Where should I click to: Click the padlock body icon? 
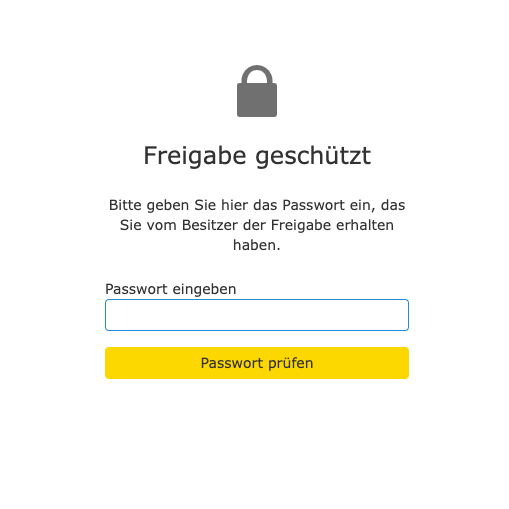pyautogui.click(x=257, y=100)
